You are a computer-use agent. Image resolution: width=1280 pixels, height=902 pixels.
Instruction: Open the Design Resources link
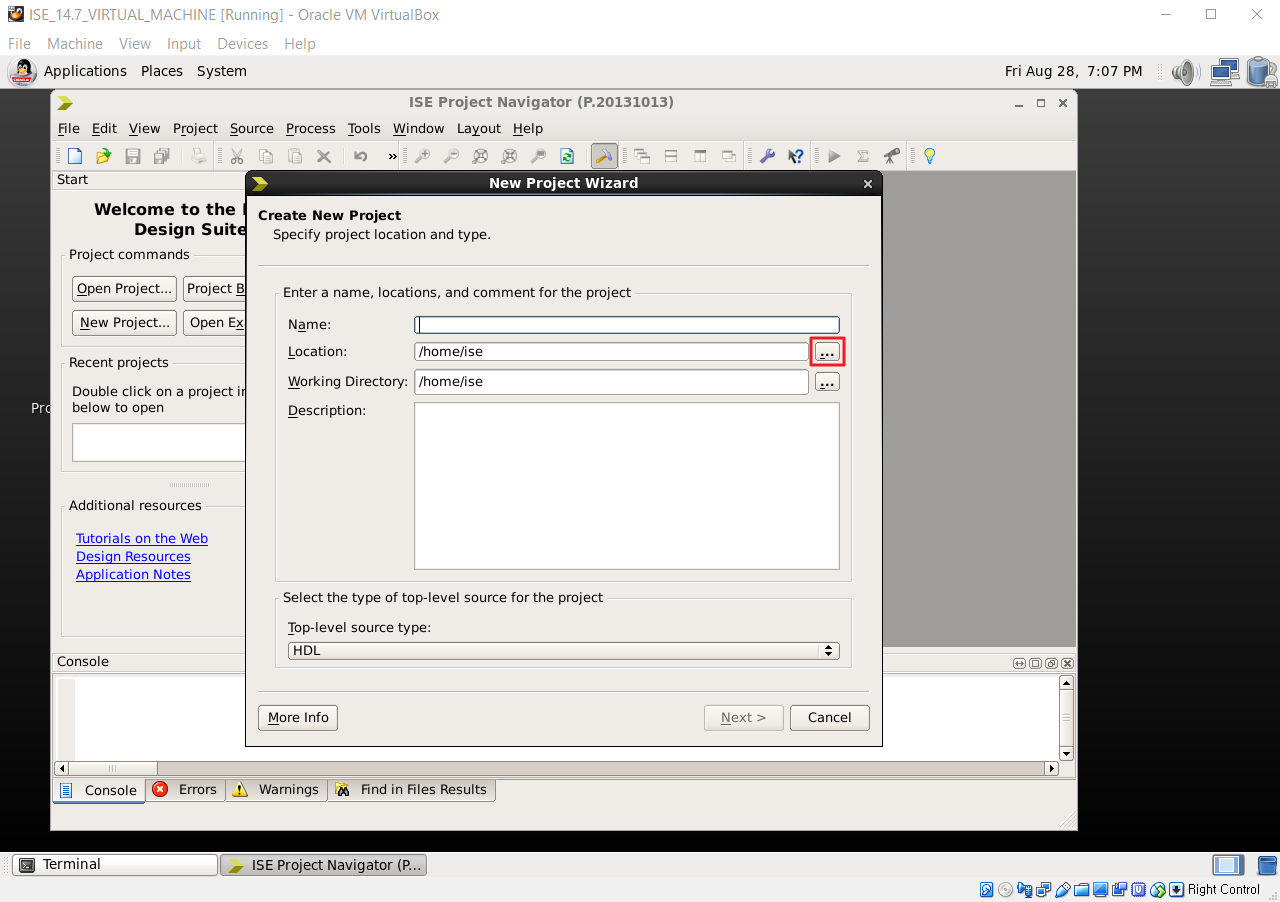coord(133,556)
